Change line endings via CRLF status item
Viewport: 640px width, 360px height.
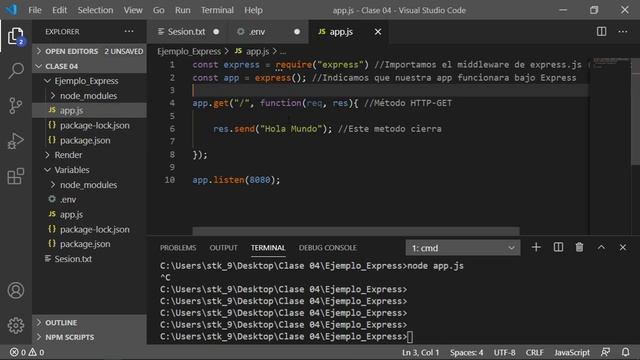[535, 352]
